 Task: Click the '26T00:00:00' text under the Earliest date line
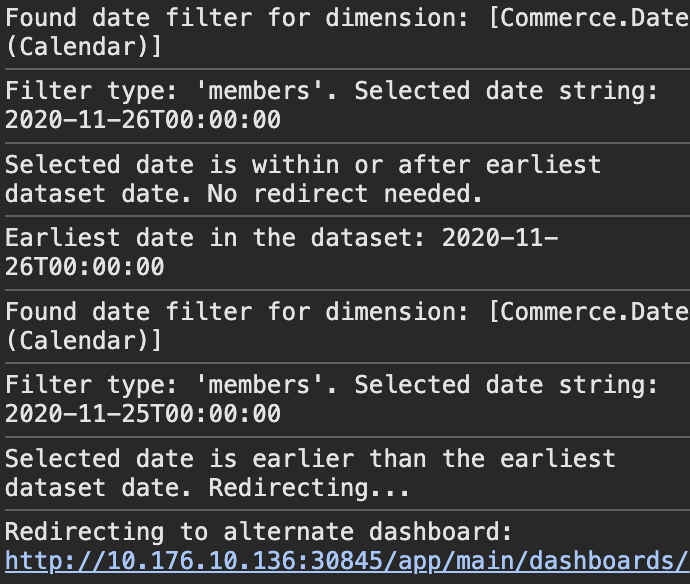click(x=84, y=267)
